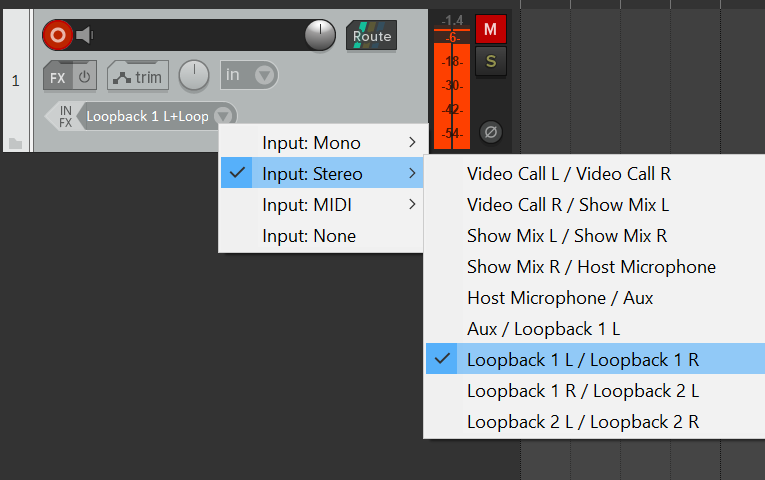Screen dimensions: 765x480
Task: Toggle the record arm button
Action: (x=58, y=35)
